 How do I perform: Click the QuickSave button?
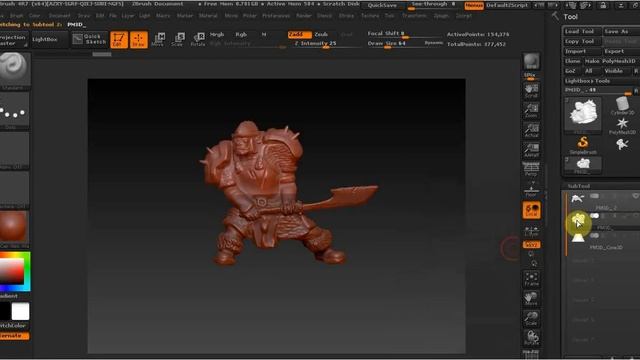tap(382, 5)
